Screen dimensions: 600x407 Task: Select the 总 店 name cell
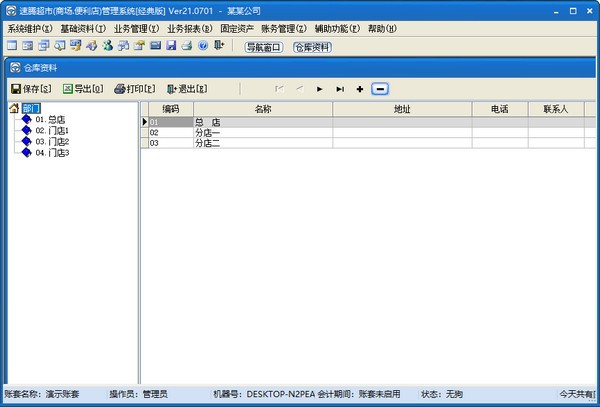click(x=263, y=122)
